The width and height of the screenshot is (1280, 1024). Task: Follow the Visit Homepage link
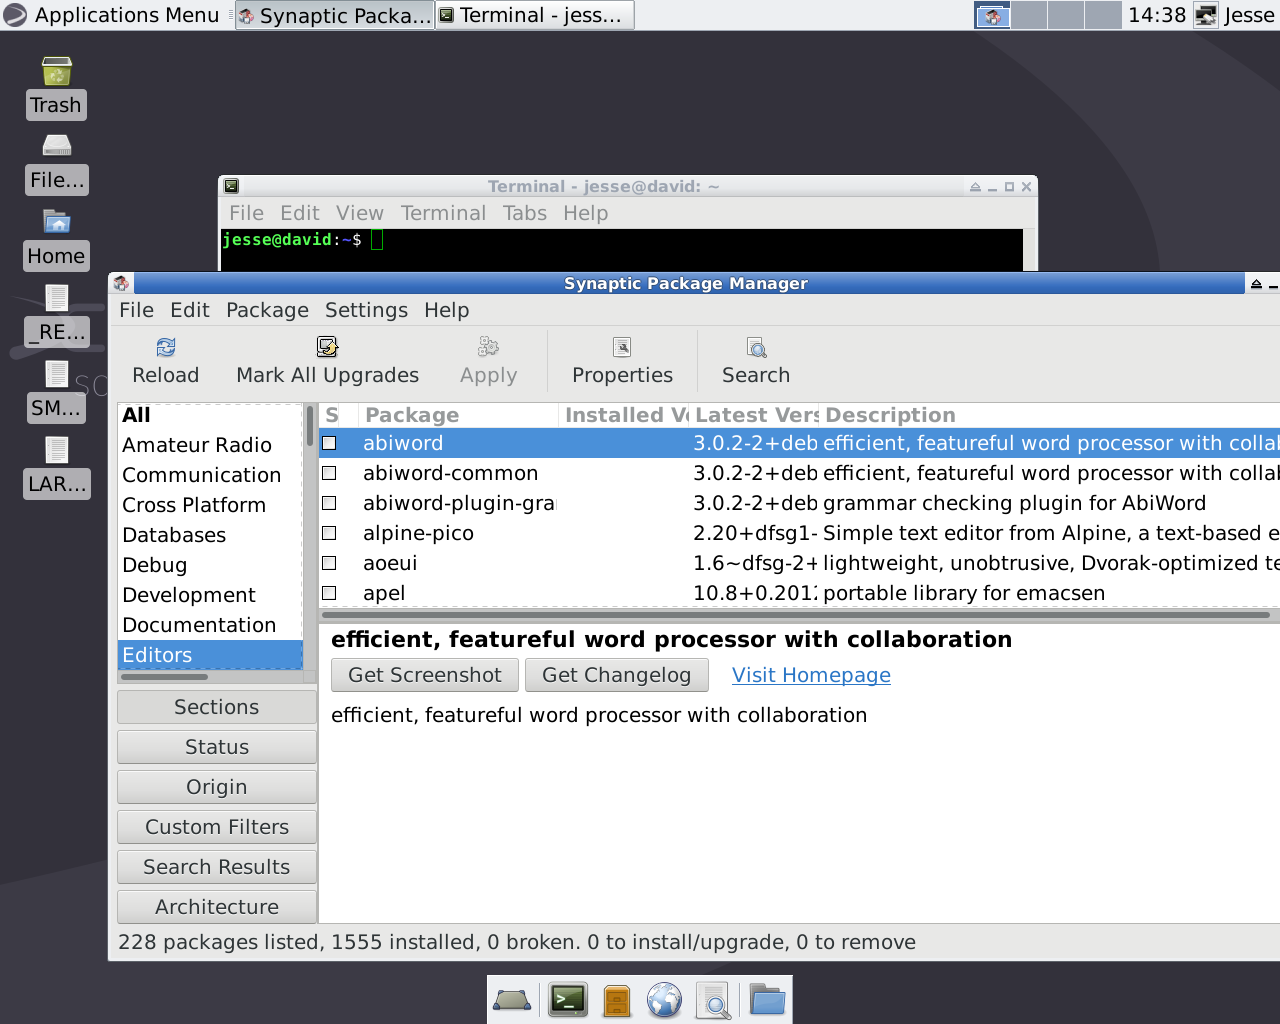[811, 675]
